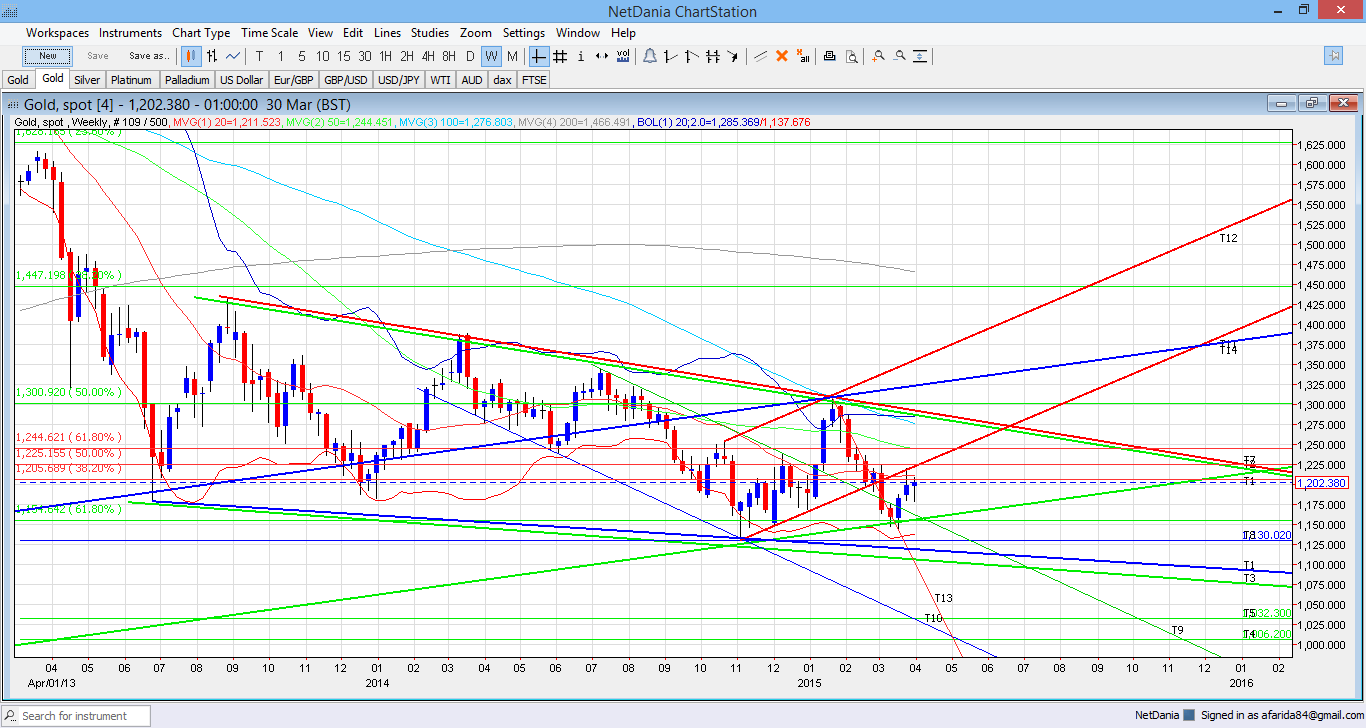Viewport: 1366px width, 728px height.
Task: Click the Save button
Action: click(x=98, y=56)
